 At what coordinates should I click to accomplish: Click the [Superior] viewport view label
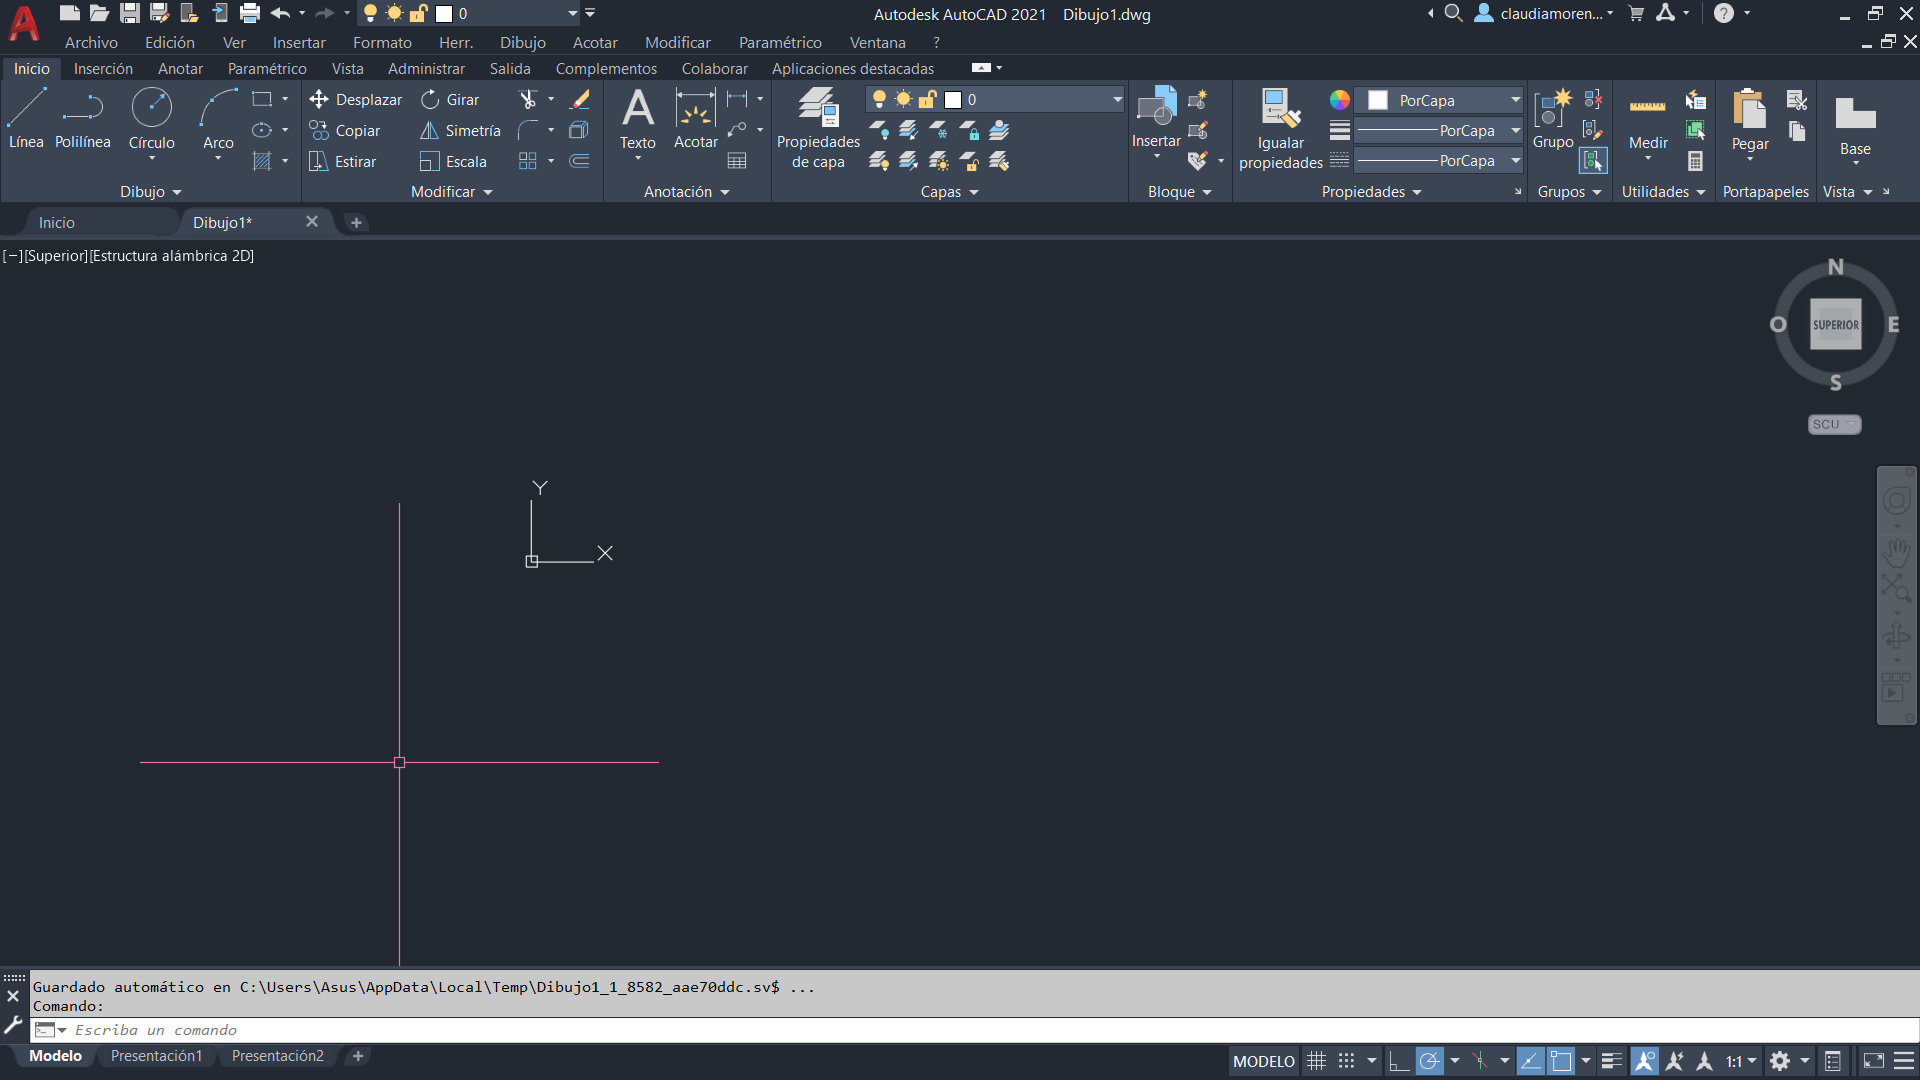pos(56,256)
